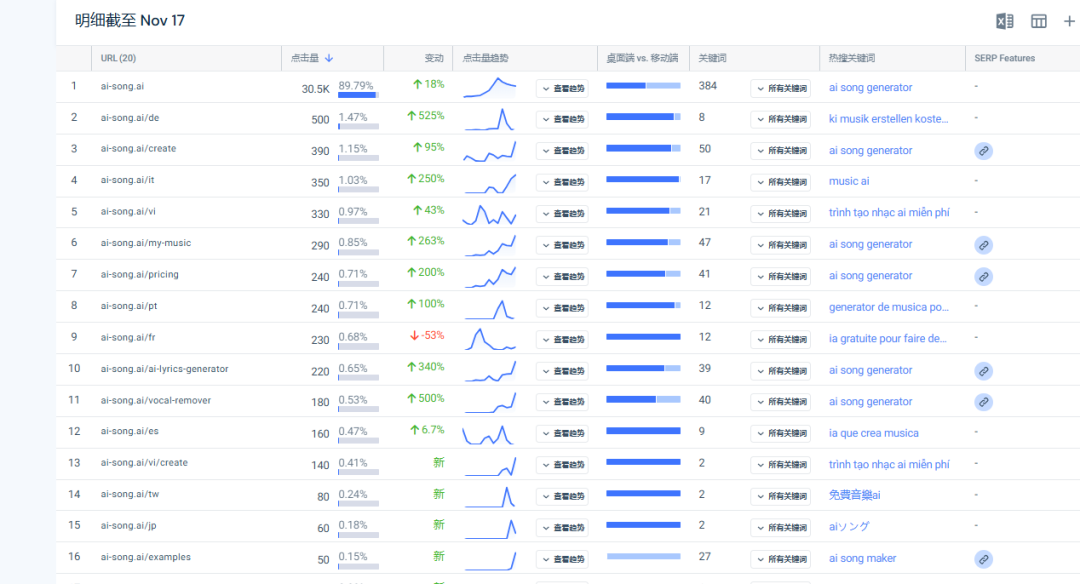Screen dimensions: 1080x584
Task: Click the 525% change value
Action: (426, 116)
